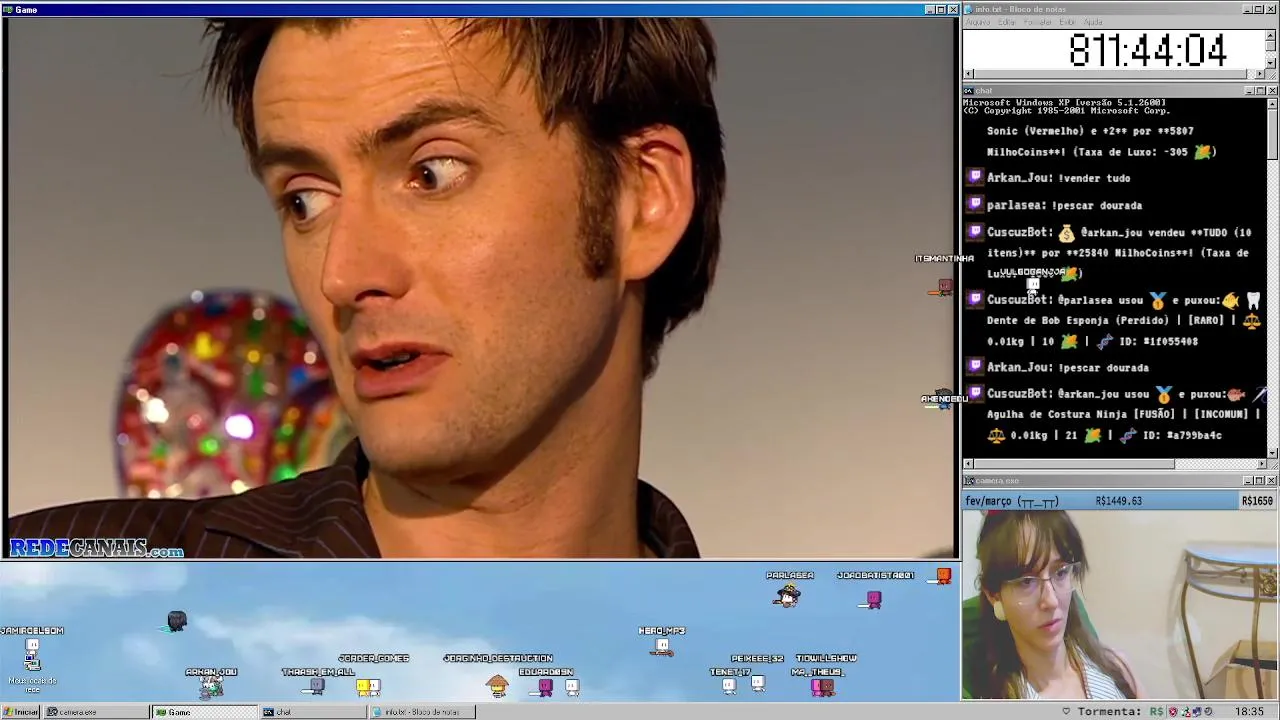Open Editar menu in Bloco de notas
The image size is (1280, 720).
pos(1006,22)
